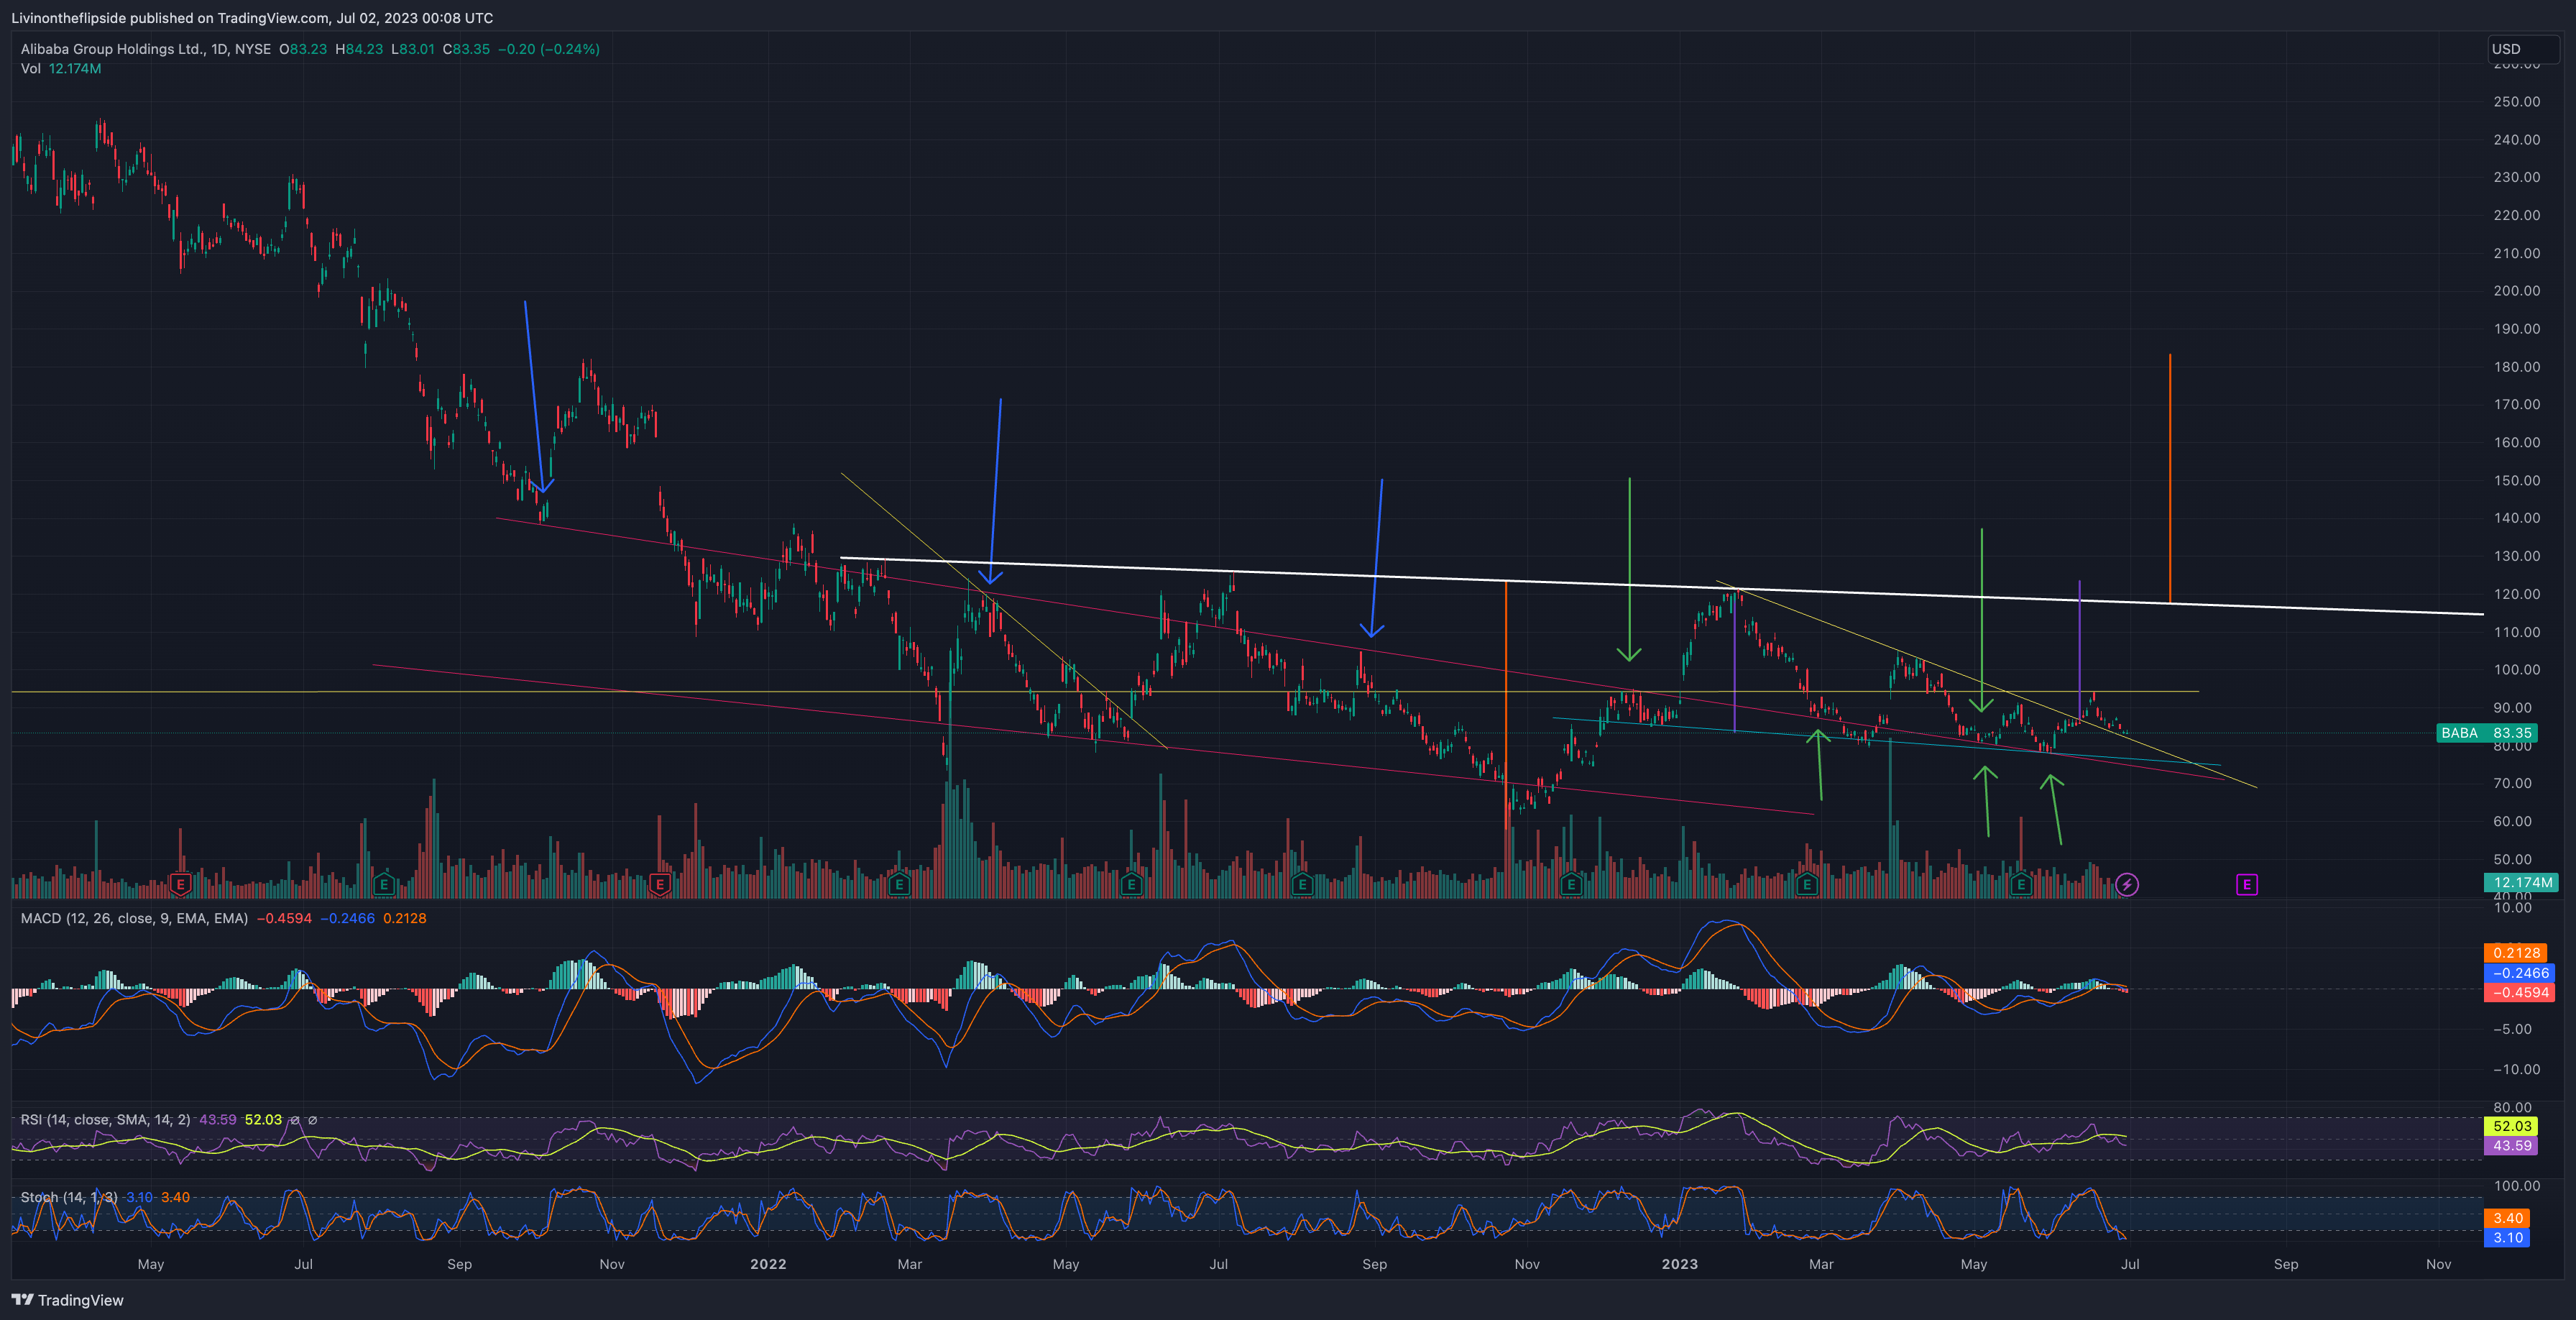
Task: Click the green 12.174M volume axis label
Action: pyautogui.click(x=2521, y=882)
